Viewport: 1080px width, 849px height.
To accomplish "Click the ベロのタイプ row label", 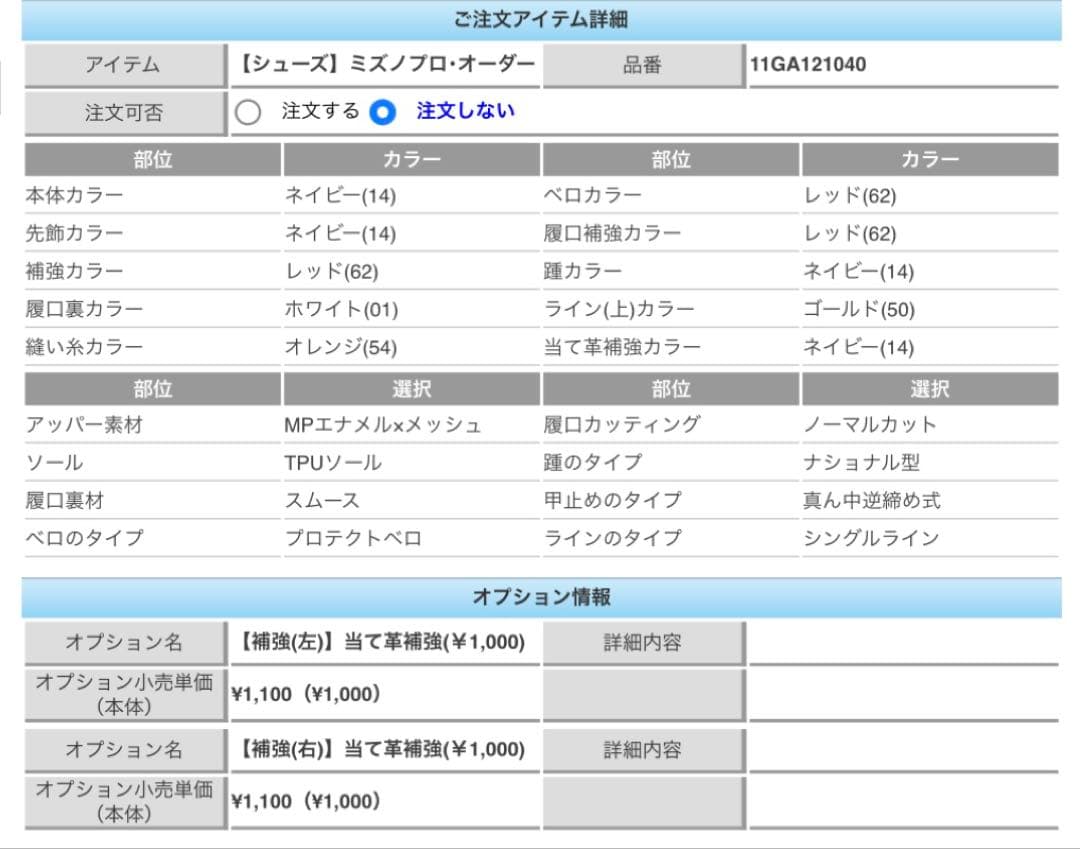I will [85, 538].
